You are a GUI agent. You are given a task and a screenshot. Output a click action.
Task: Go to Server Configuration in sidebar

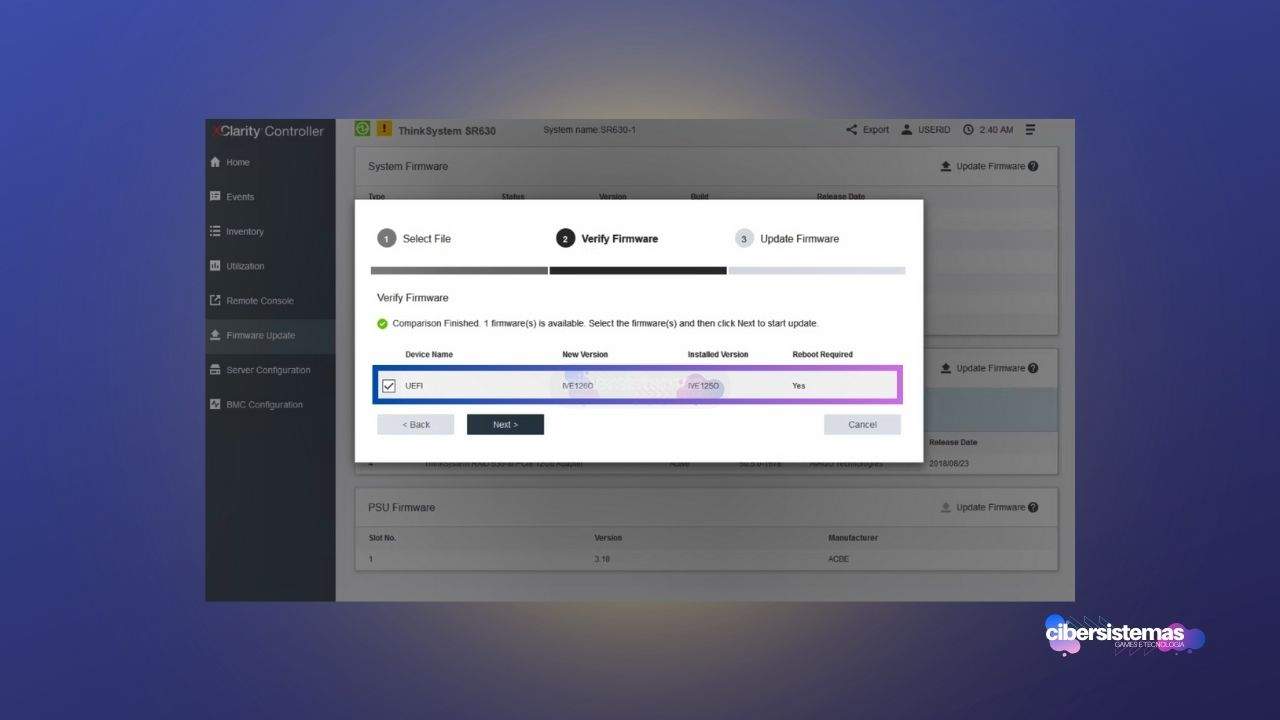point(270,370)
